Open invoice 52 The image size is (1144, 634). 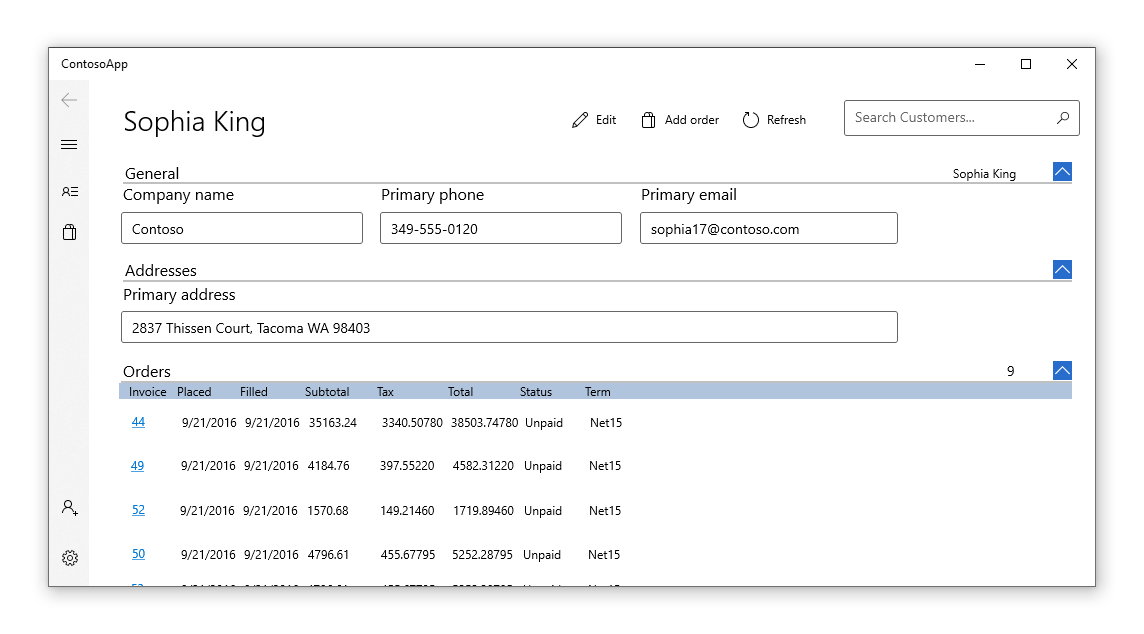click(x=138, y=510)
